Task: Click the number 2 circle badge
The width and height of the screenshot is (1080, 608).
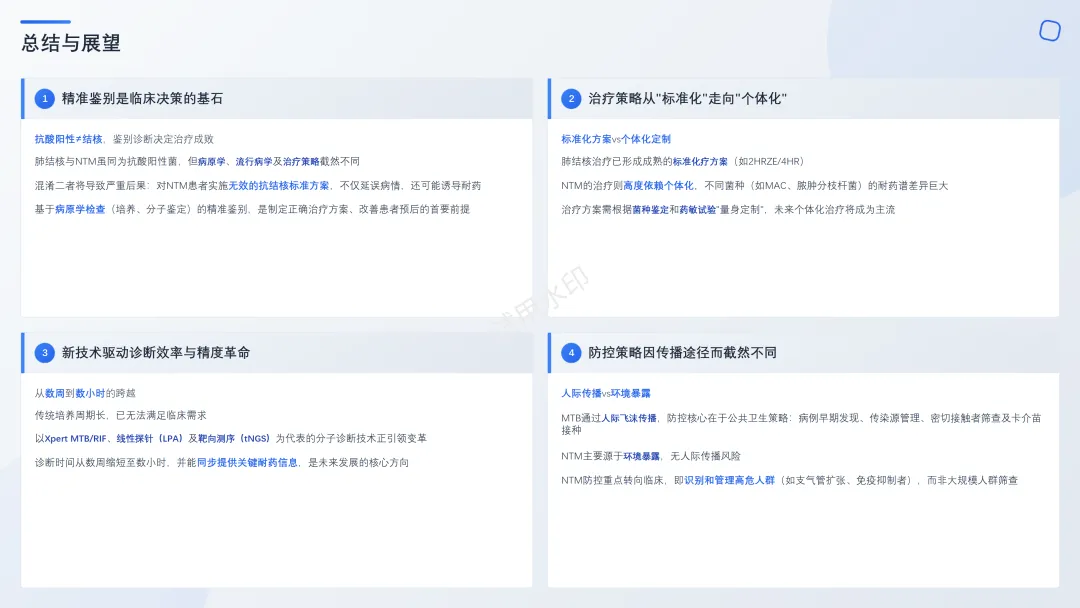Action: 571,98
